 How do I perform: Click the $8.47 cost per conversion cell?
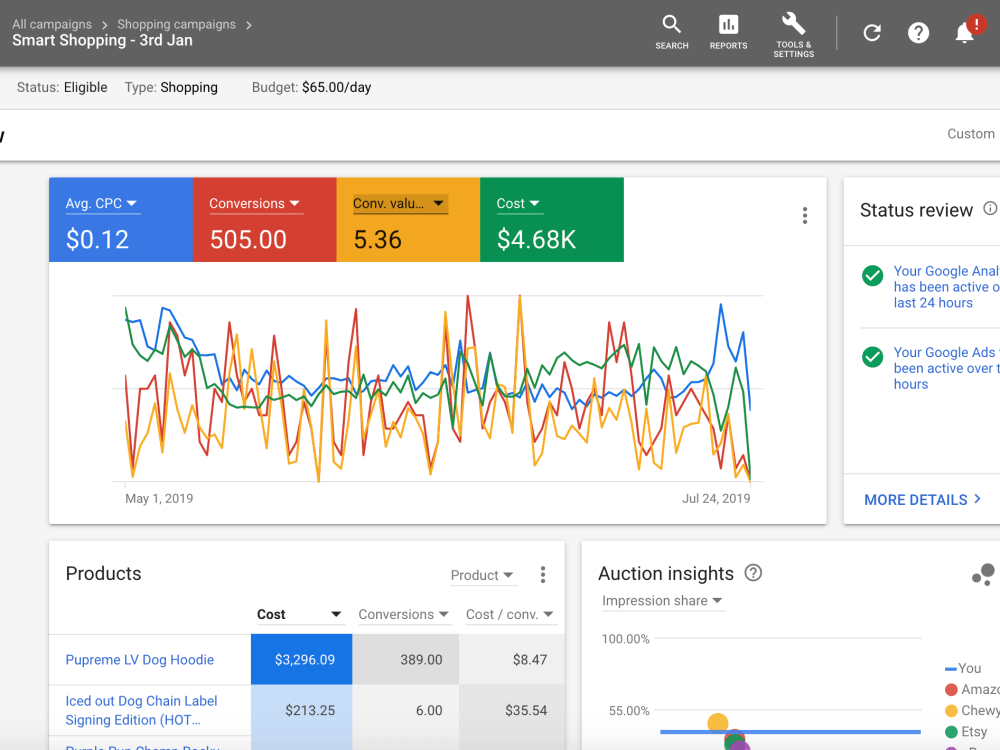(511, 659)
